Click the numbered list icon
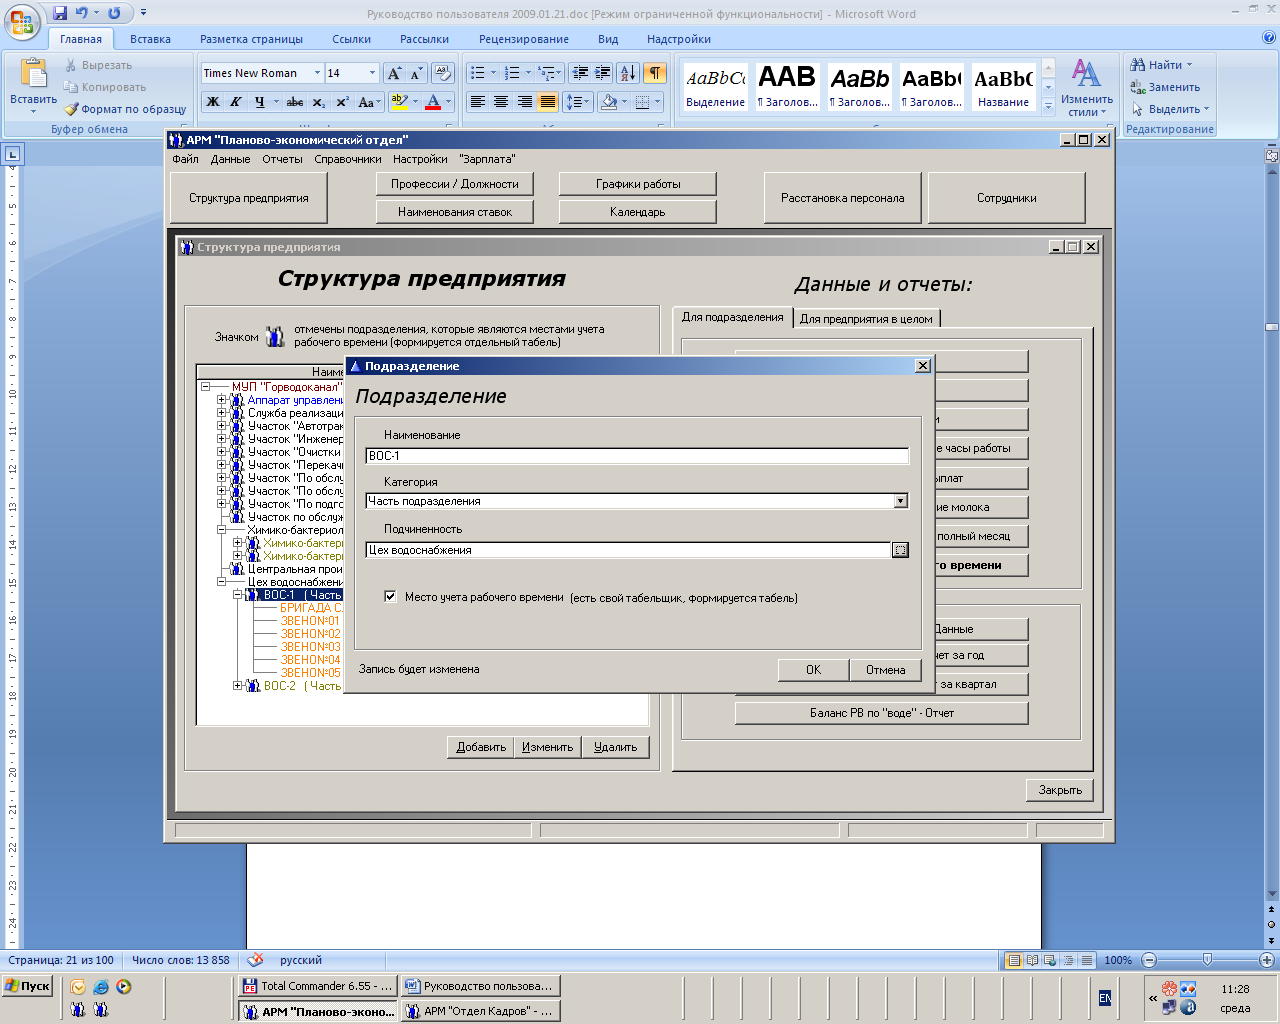 coord(512,73)
